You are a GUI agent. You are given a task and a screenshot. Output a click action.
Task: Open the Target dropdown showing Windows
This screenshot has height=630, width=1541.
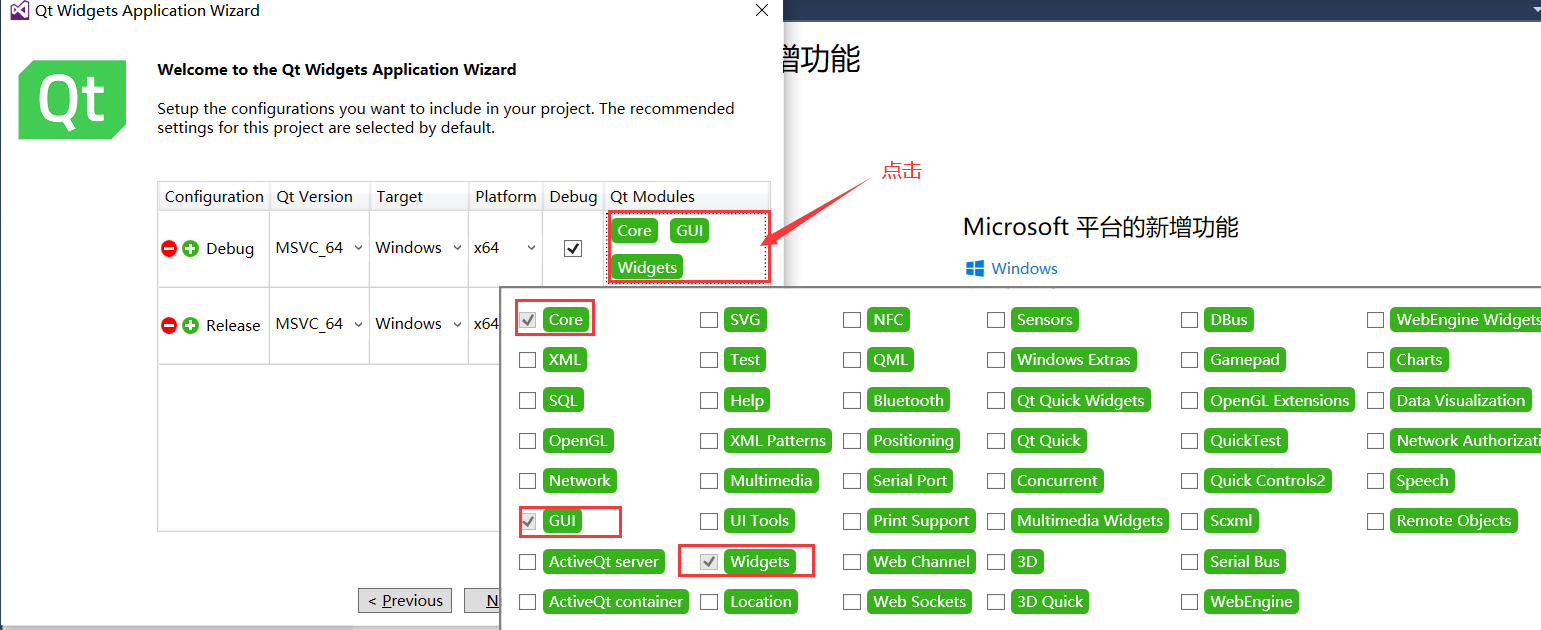pyautogui.click(x=418, y=247)
